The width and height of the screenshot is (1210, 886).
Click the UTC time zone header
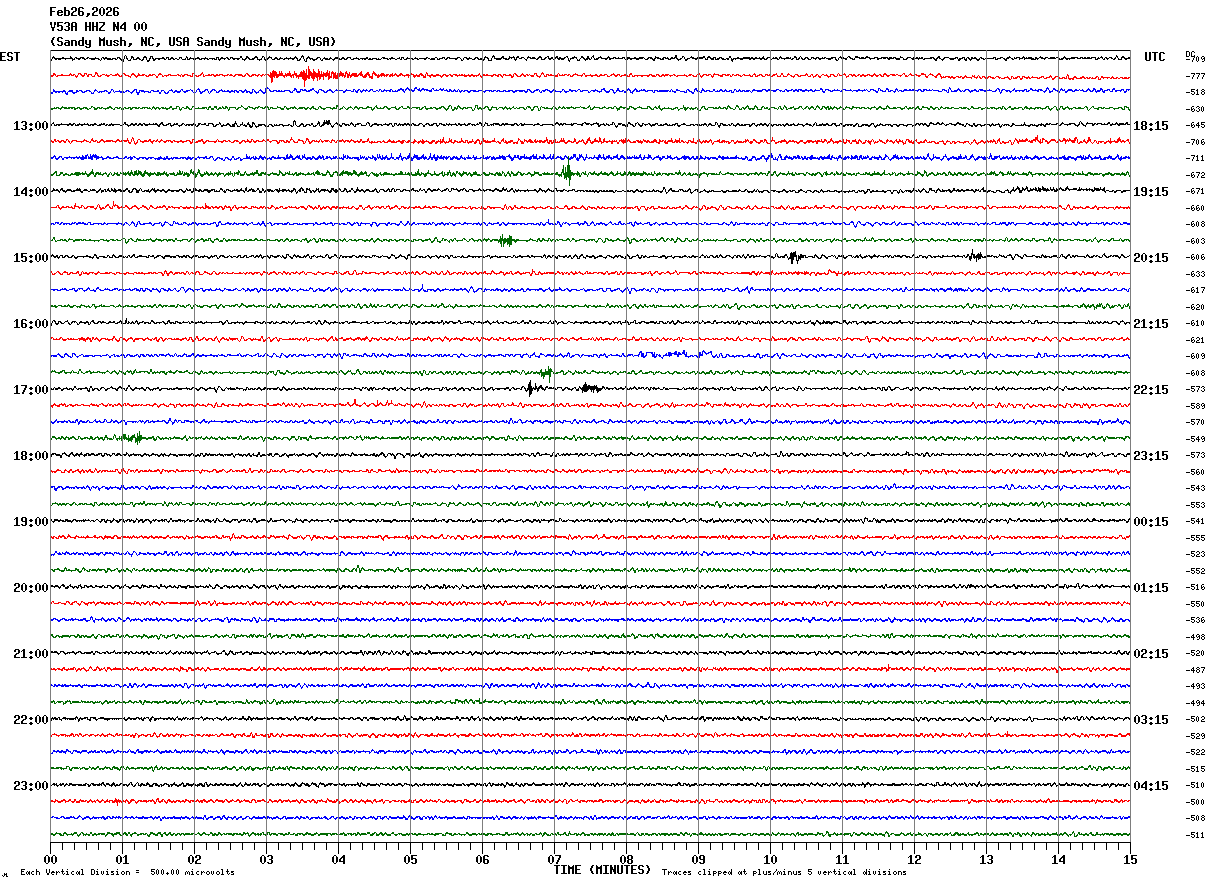click(x=1155, y=57)
